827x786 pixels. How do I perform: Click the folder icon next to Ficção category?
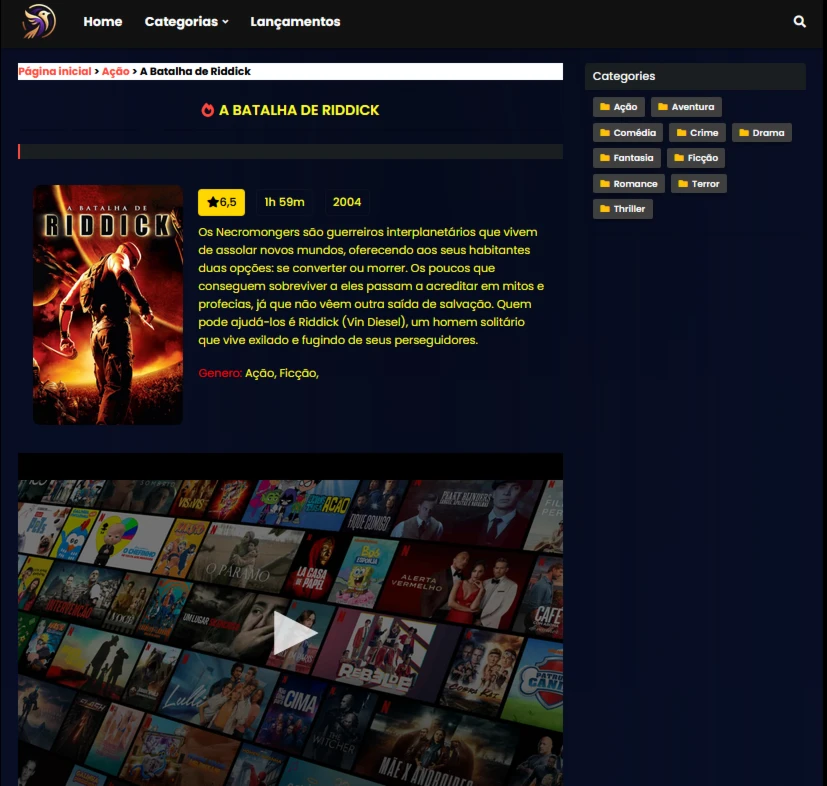tap(679, 158)
